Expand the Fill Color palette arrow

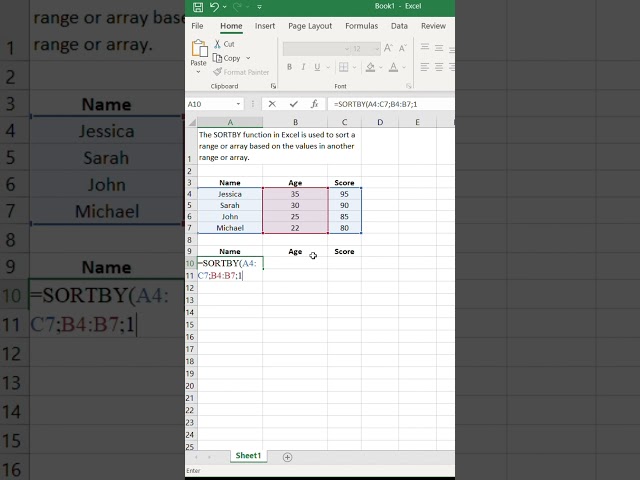[x=381, y=67]
